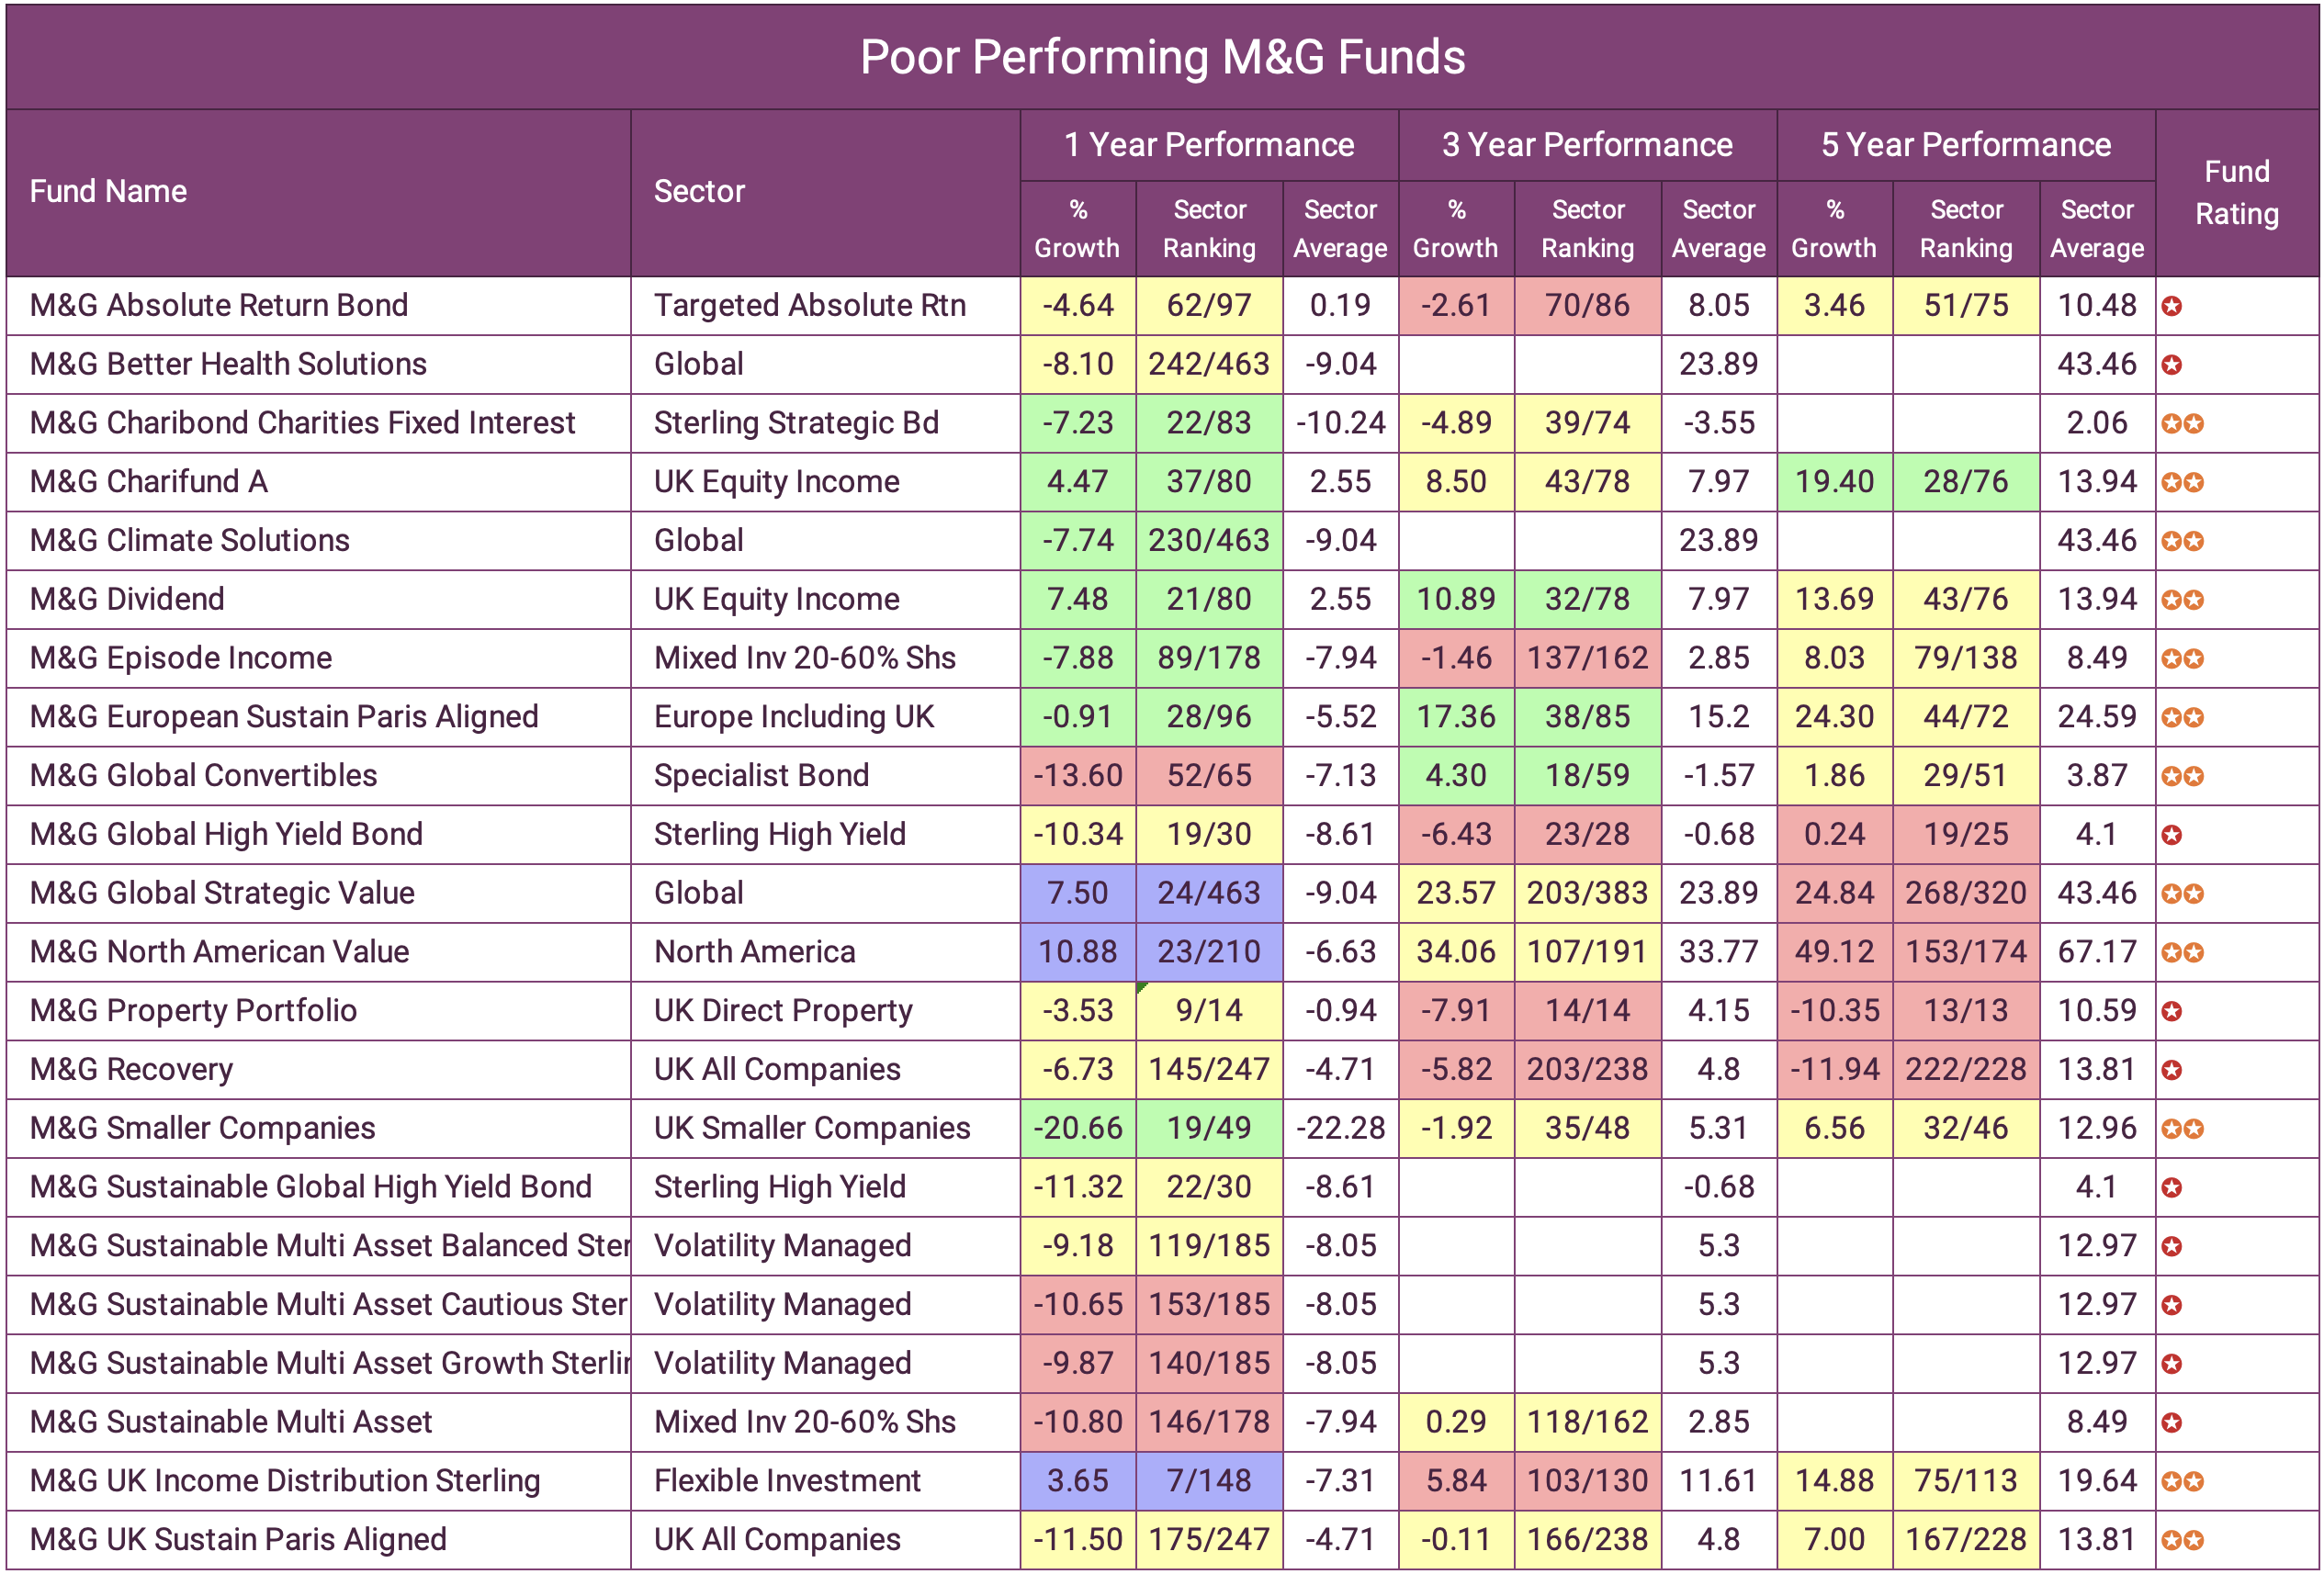
Task: Click the Fund Rating column header
Action: 2237,192
